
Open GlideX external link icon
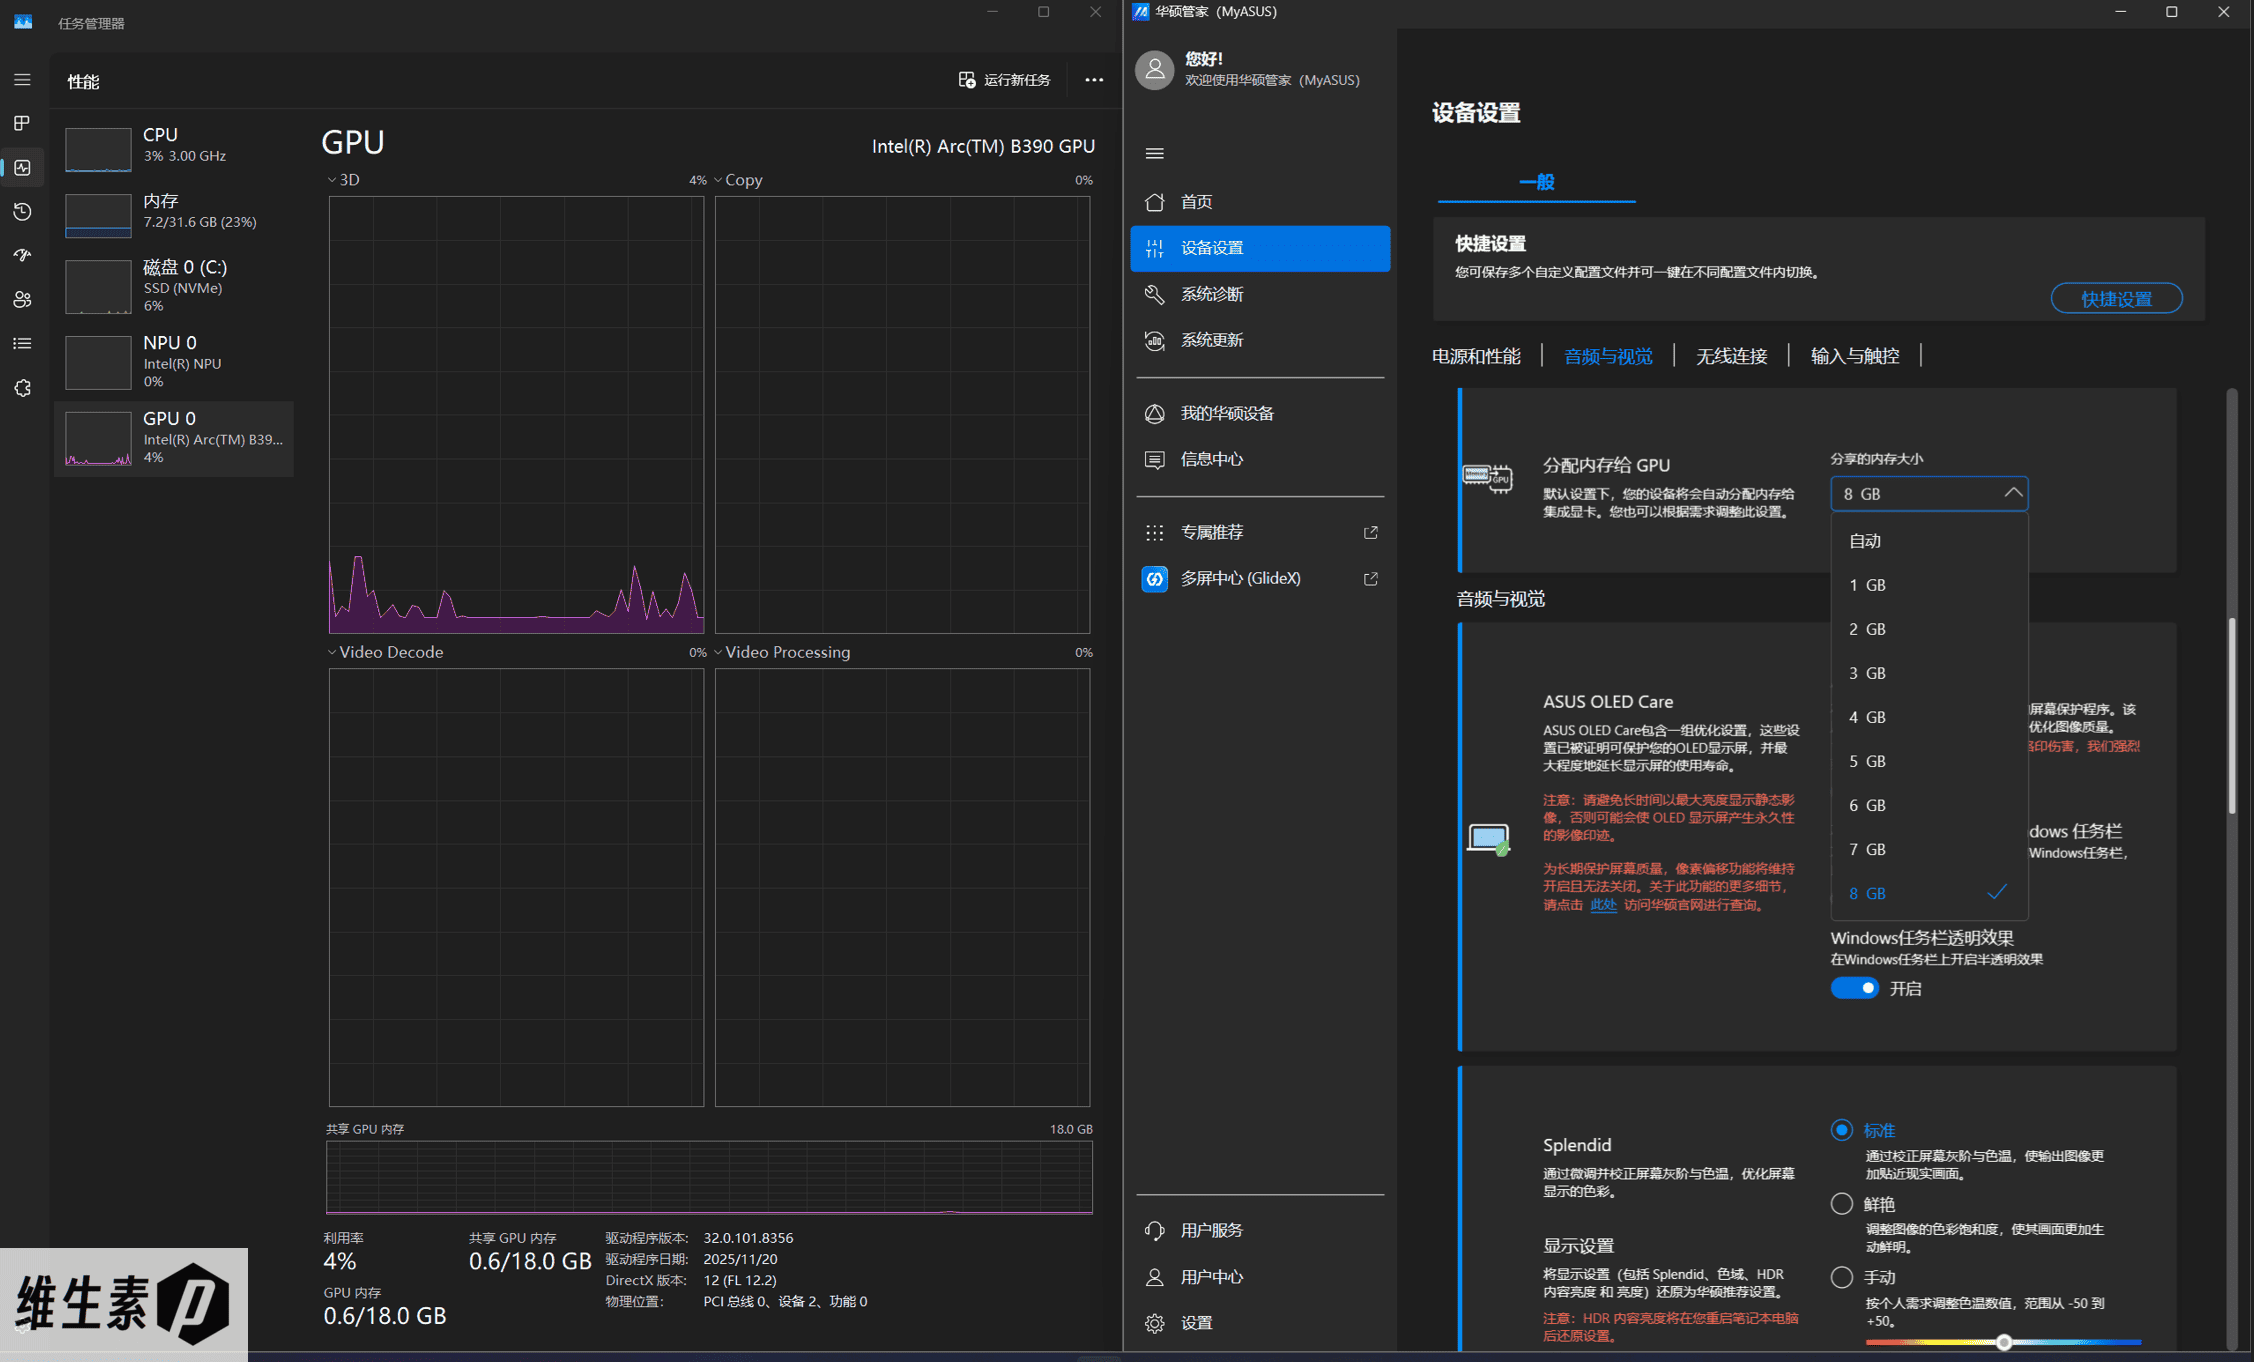(x=1370, y=579)
